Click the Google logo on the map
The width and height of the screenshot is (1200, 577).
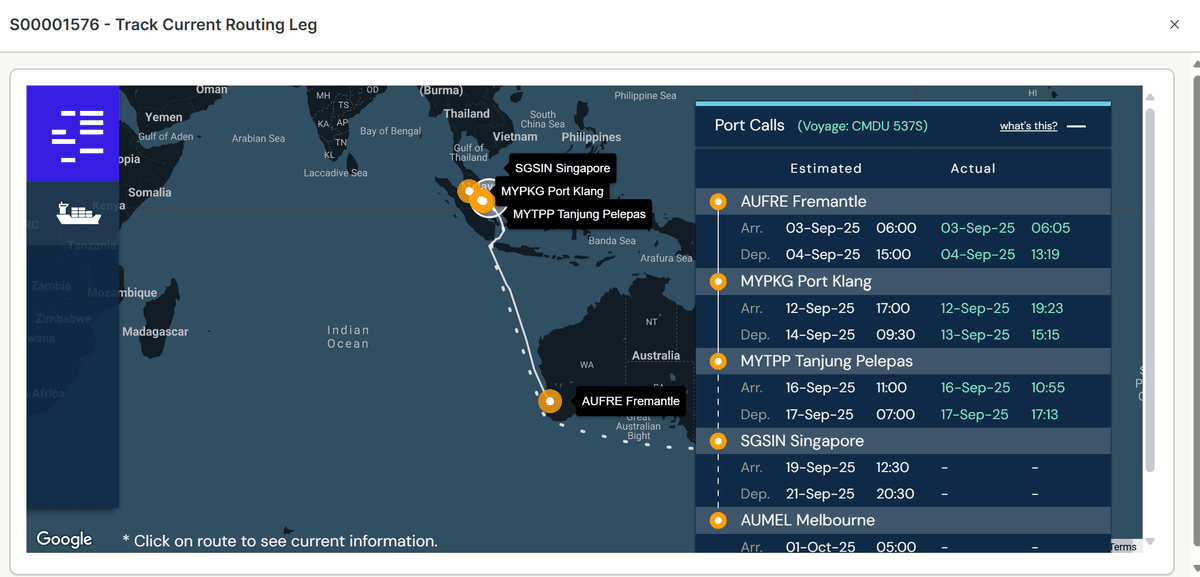[x=65, y=539]
